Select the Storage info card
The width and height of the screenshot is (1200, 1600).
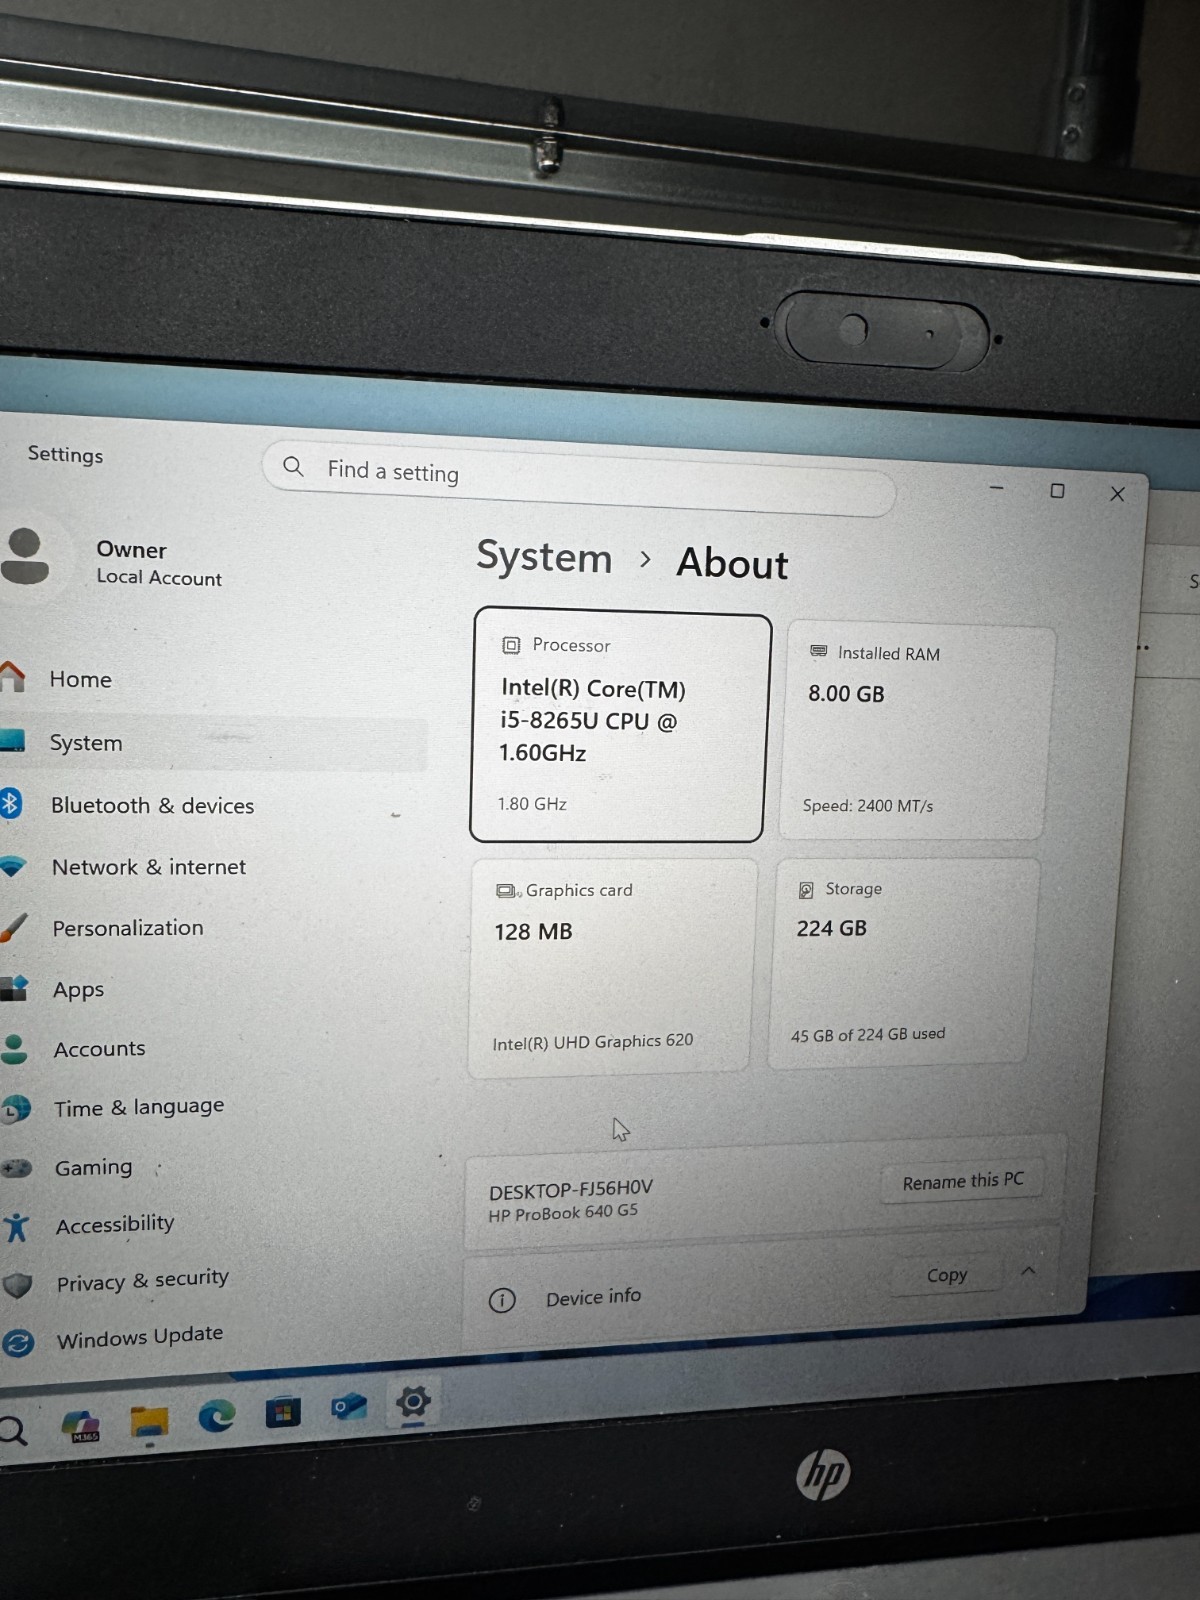[903, 962]
